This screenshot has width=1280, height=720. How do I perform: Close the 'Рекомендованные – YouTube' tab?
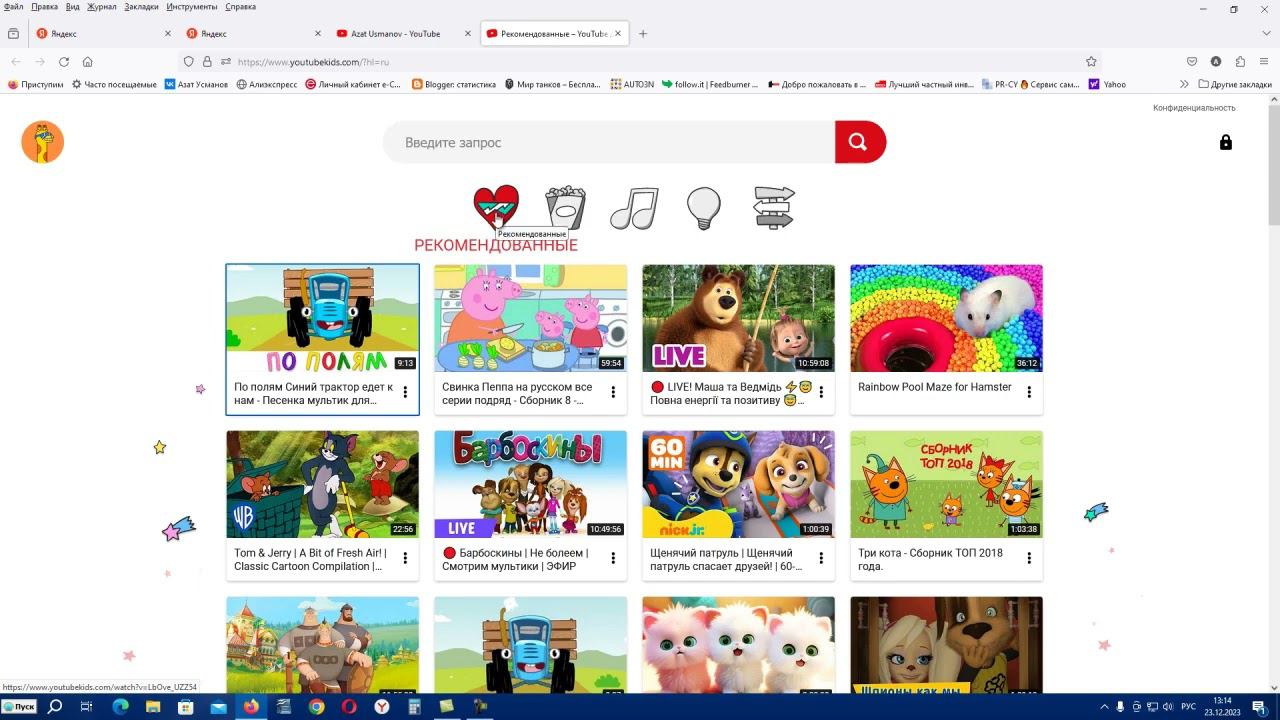pos(618,33)
